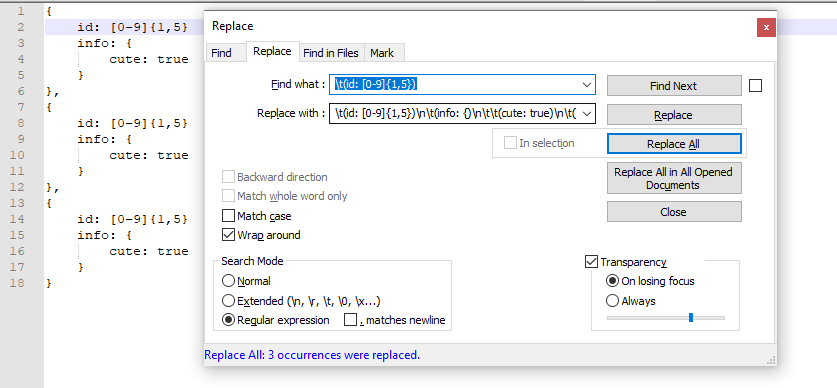
Task: Select the Replace tab
Action: click(272, 51)
